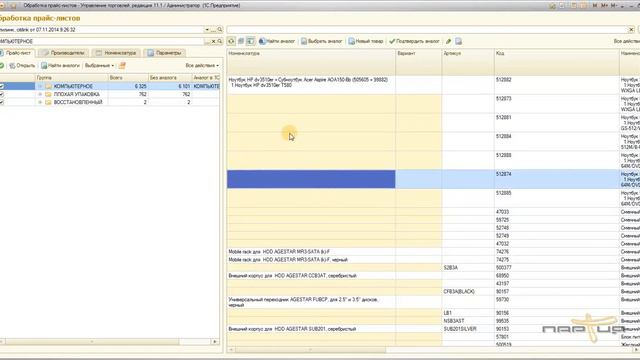Screen dimensions: 640x360
Task: Click the Выбрать аналог button
Action: pyautogui.click(x=322, y=41)
